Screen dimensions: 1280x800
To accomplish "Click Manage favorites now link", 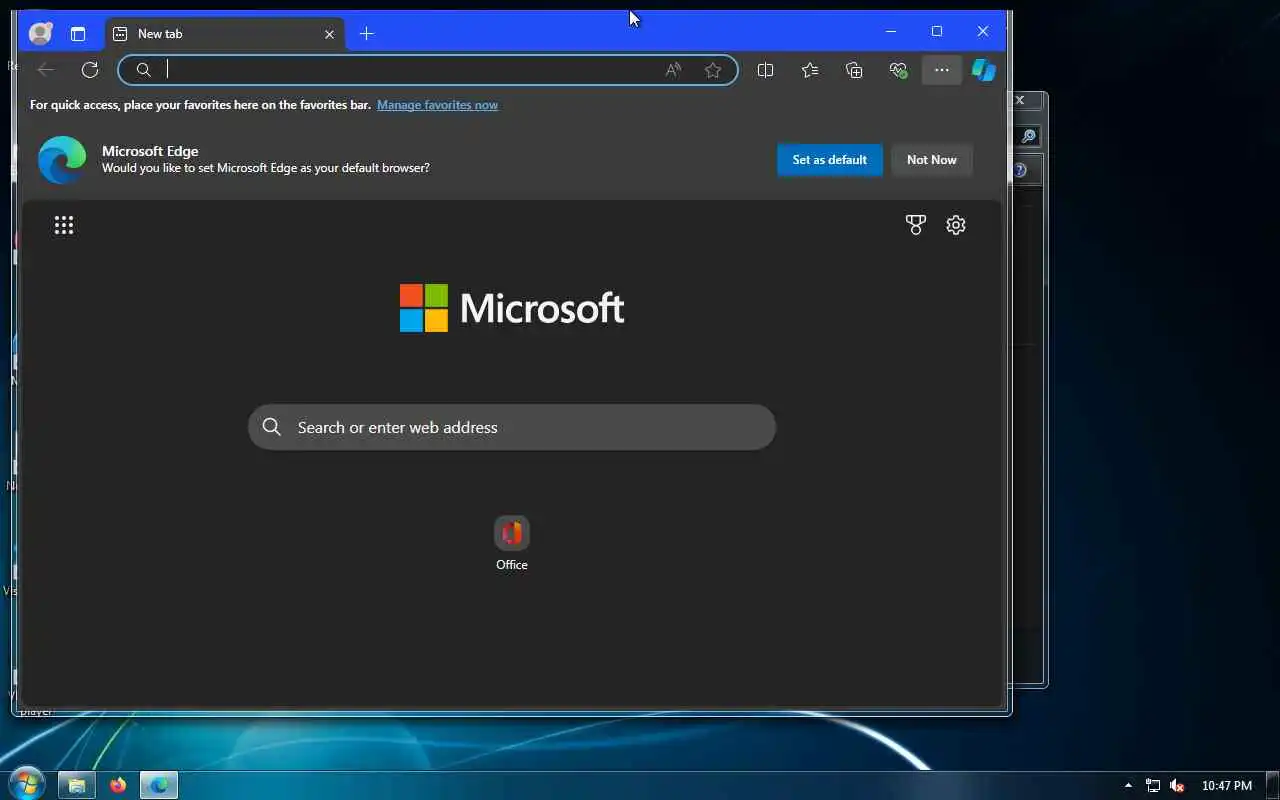I will (437, 105).
